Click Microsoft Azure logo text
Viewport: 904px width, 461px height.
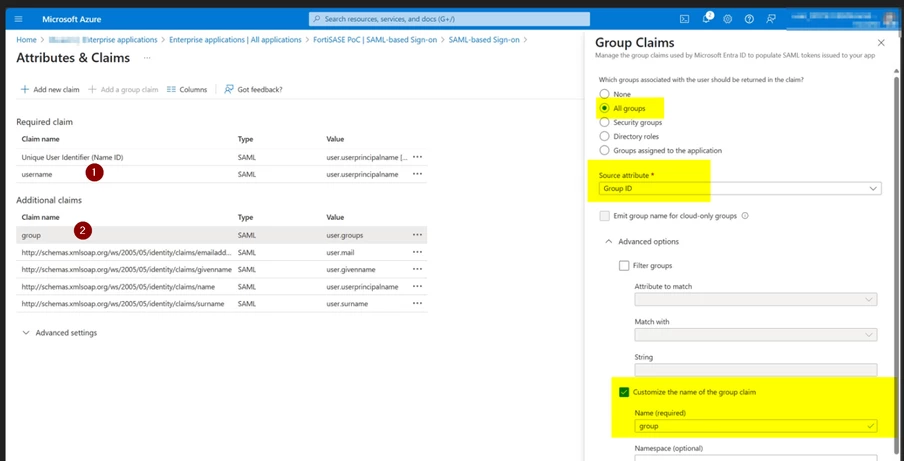pyautogui.click(x=71, y=19)
